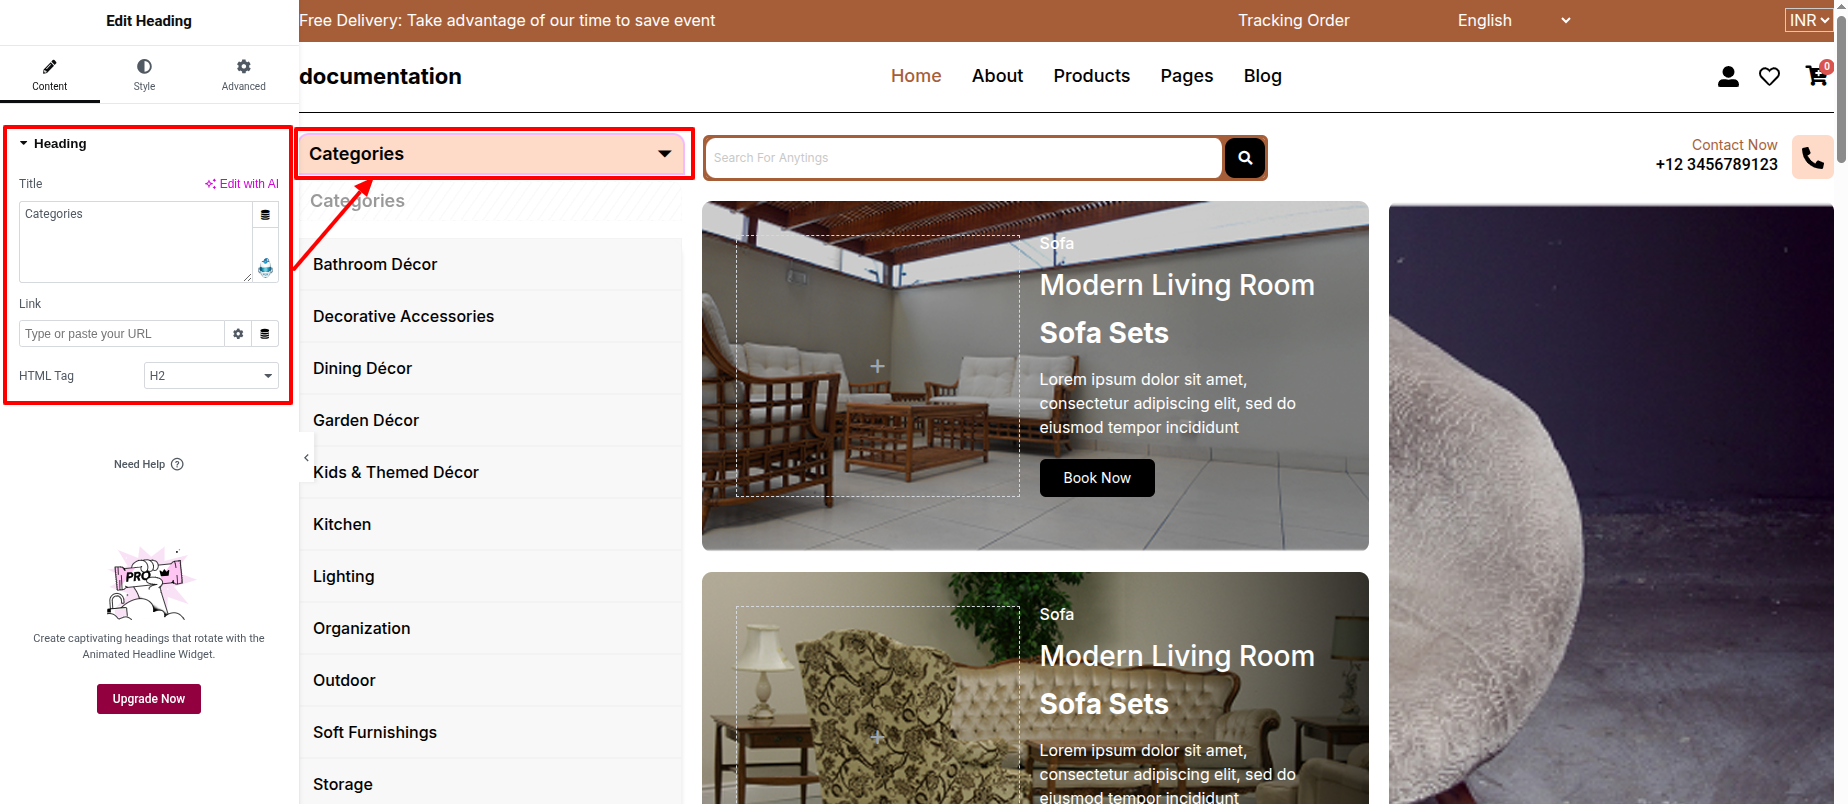Switch to the Style tab
1848x804 pixels.
pos(144,74)
